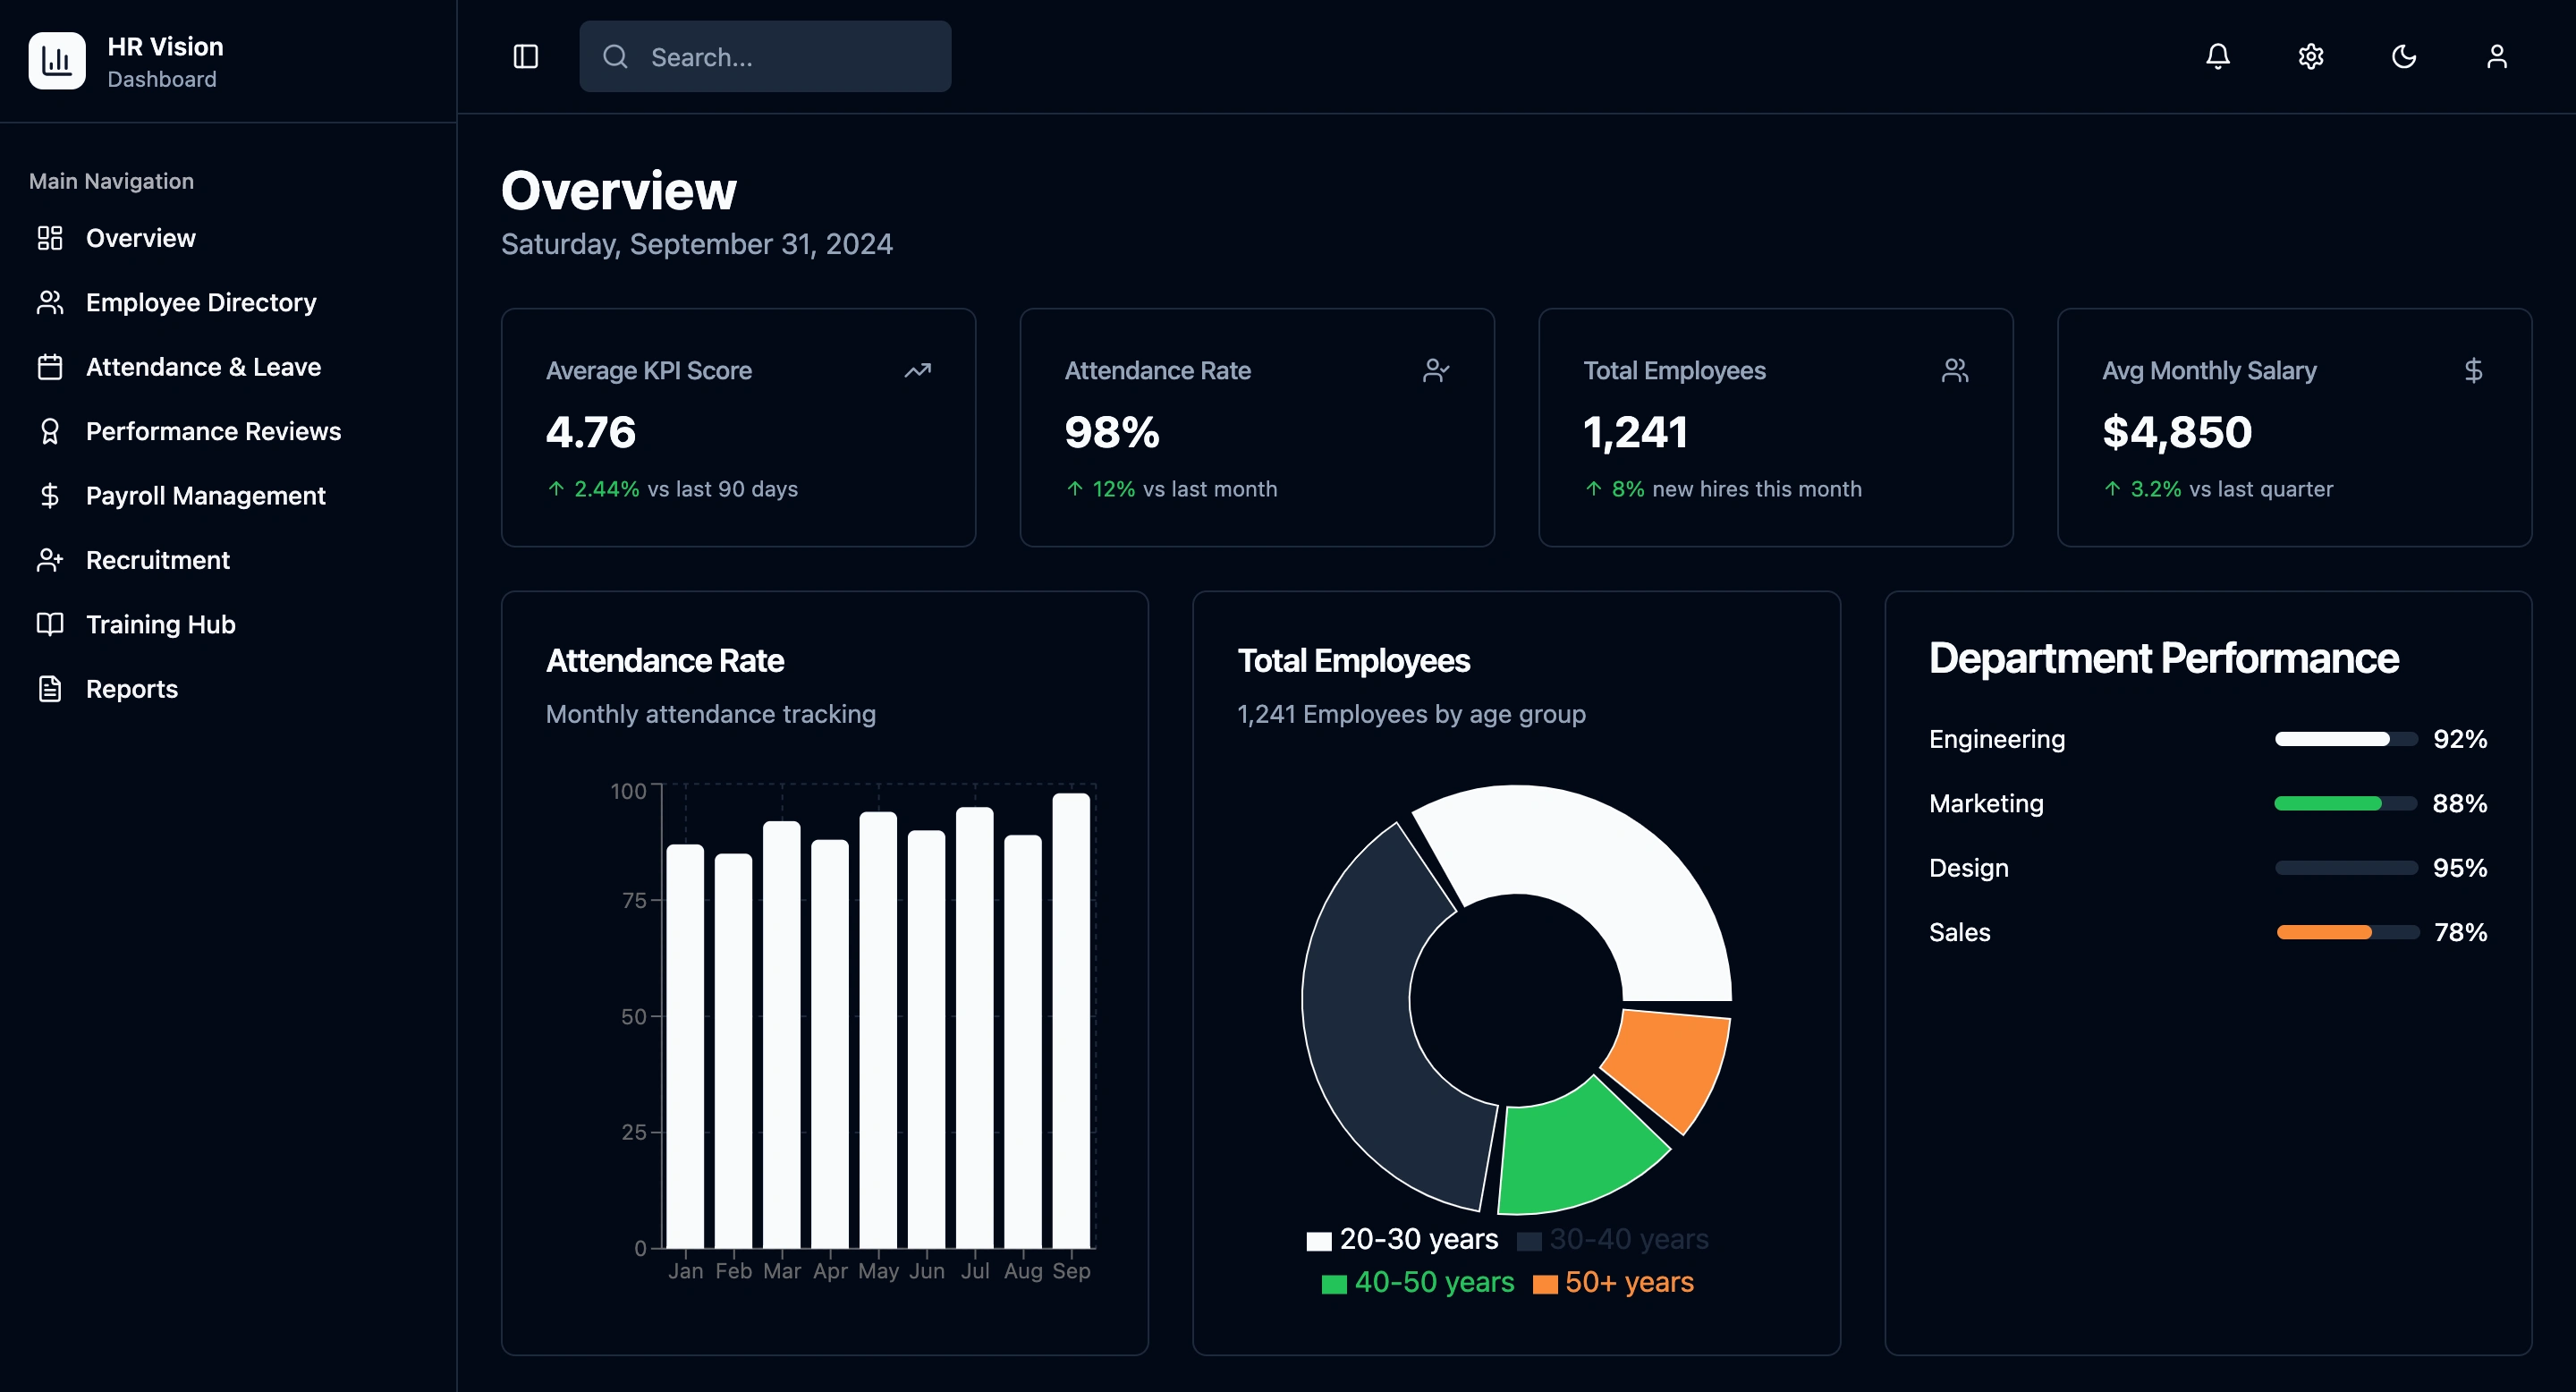Toggle the 40-50 years legend entry
This screenshot has width=2576, height=1392.
1417,1283
